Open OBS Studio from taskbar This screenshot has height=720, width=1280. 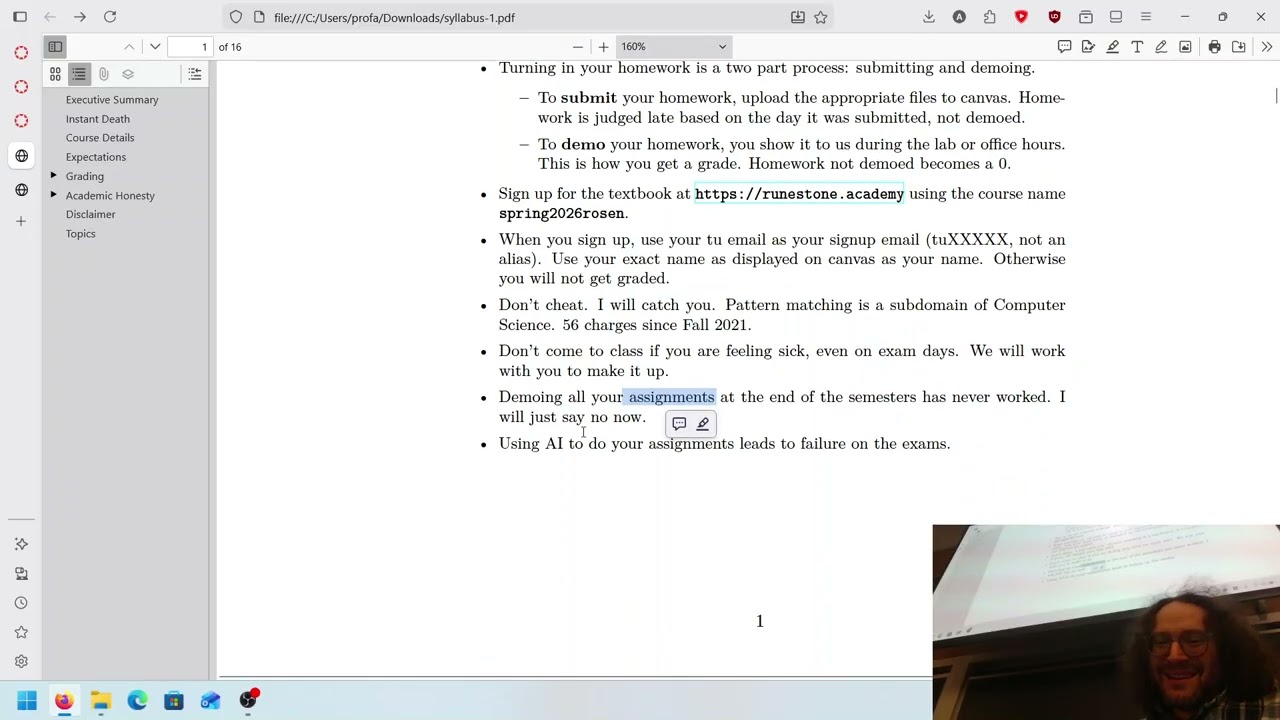pyautogui.click(x=247, y=701)
